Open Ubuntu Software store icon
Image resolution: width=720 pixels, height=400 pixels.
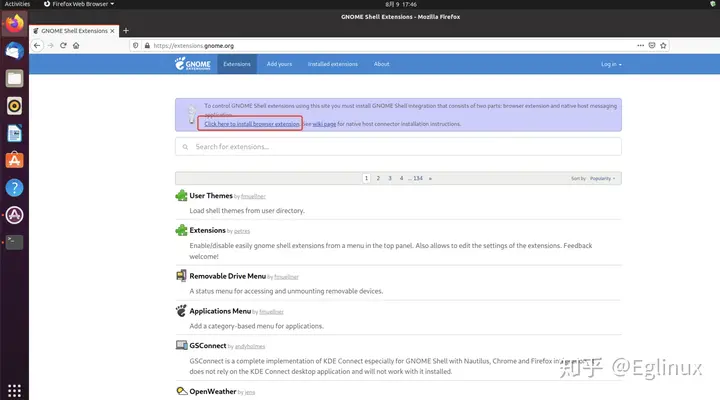tap(14, 160)
